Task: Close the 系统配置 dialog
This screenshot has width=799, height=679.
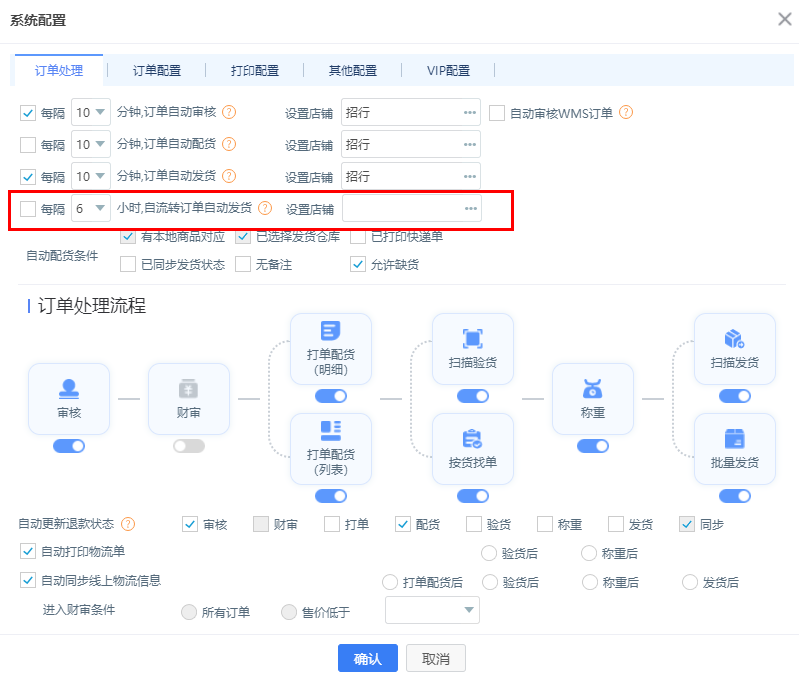Action: [785, 19]
